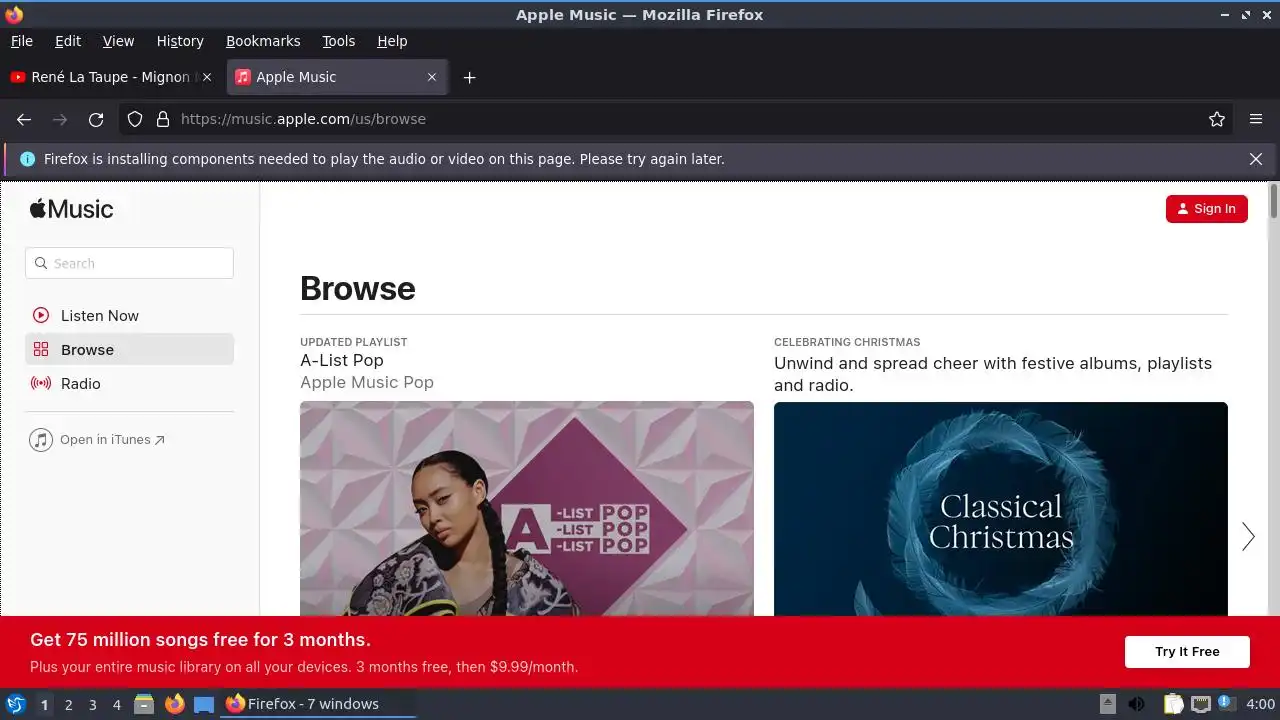Click the Apple Music logo
Screen dimensions: 1280x720
[x=71, y=208]
